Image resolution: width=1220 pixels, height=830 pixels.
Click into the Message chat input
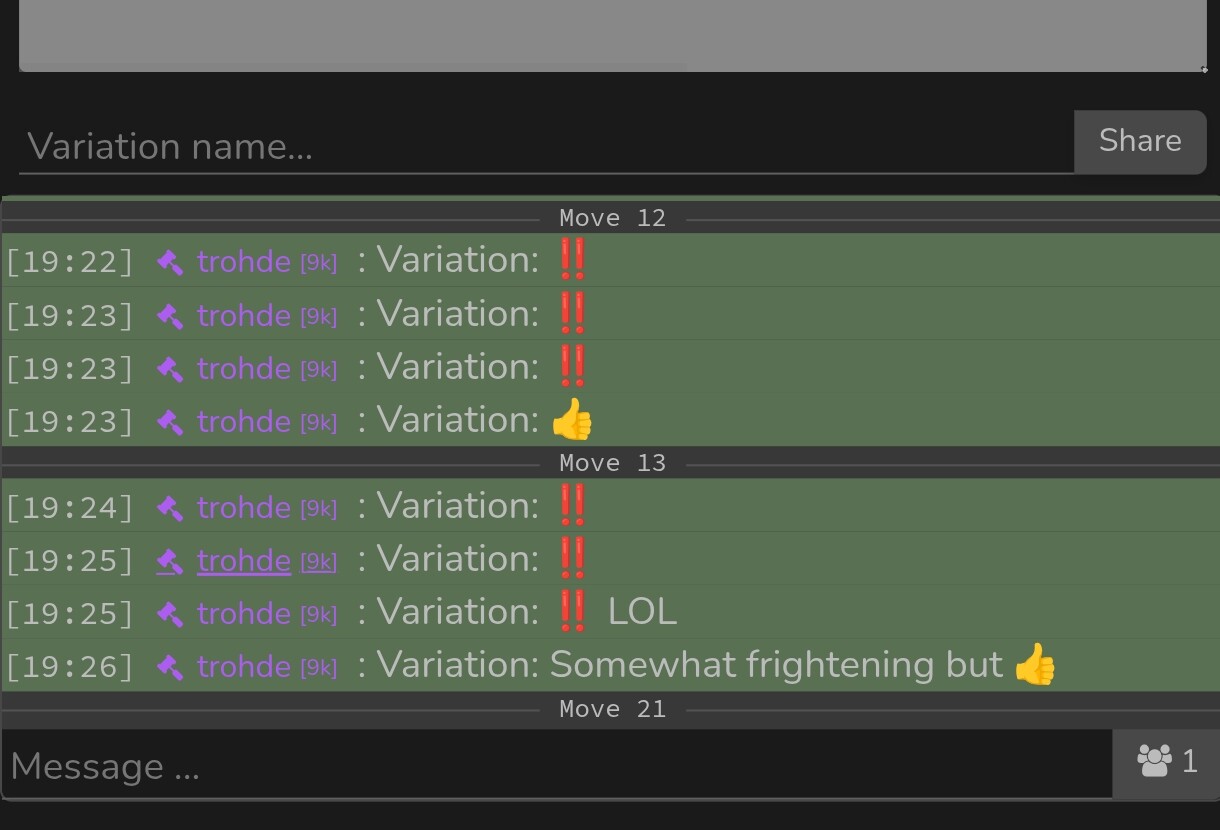tap(556, 766)
